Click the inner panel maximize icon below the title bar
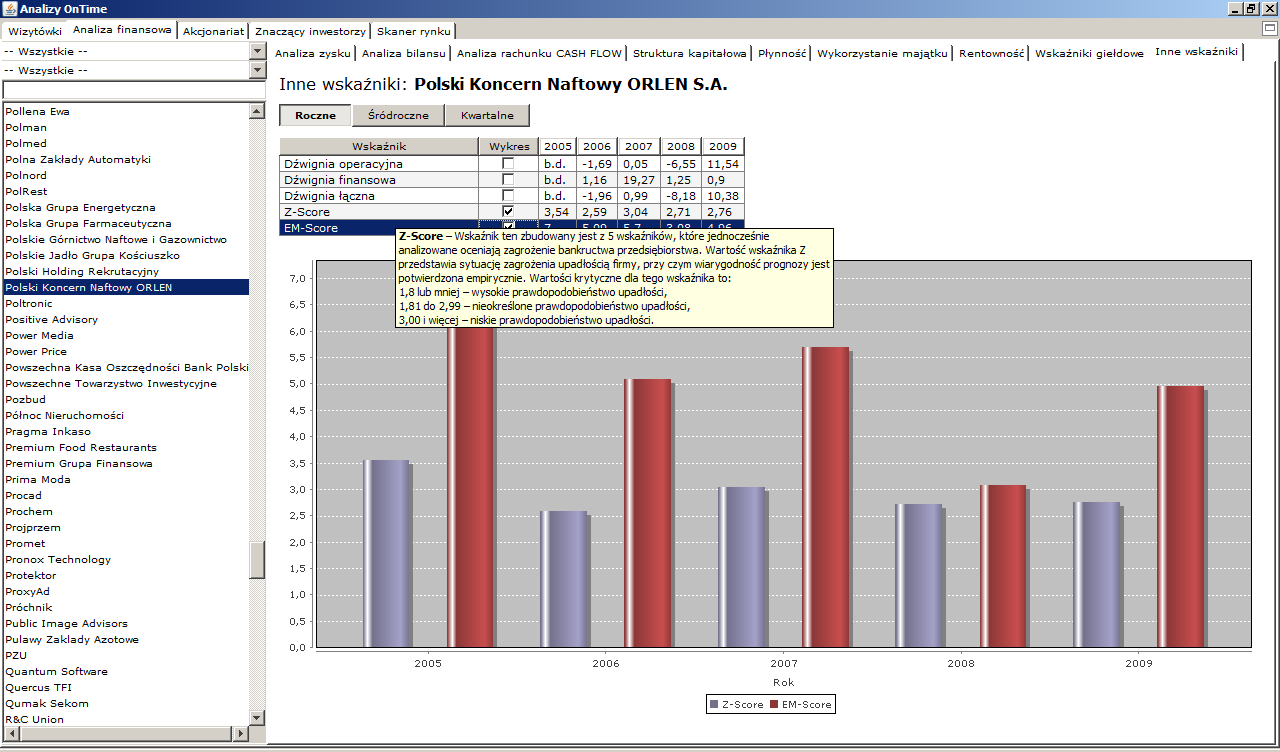1280x752 pixels. [x=1269, y=29]
